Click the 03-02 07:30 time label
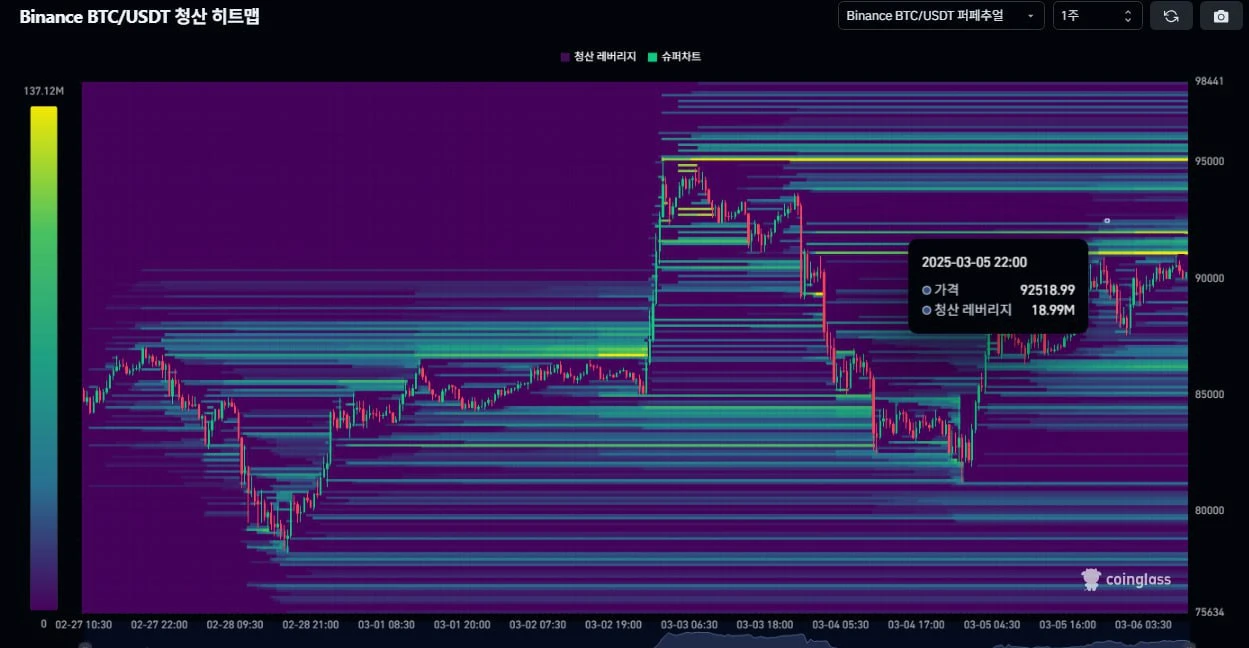 [538, 624]
